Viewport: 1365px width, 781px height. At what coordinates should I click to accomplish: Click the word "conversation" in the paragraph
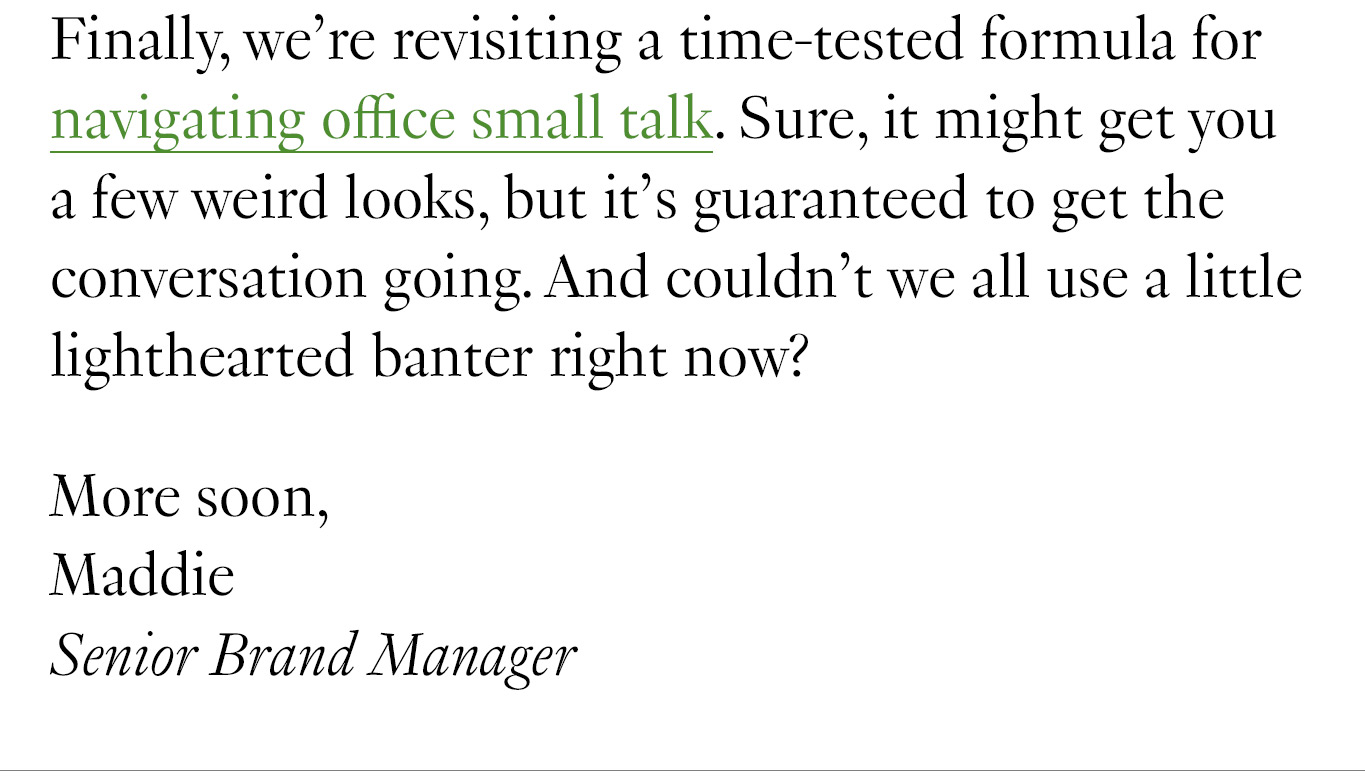tap(208, 279)
